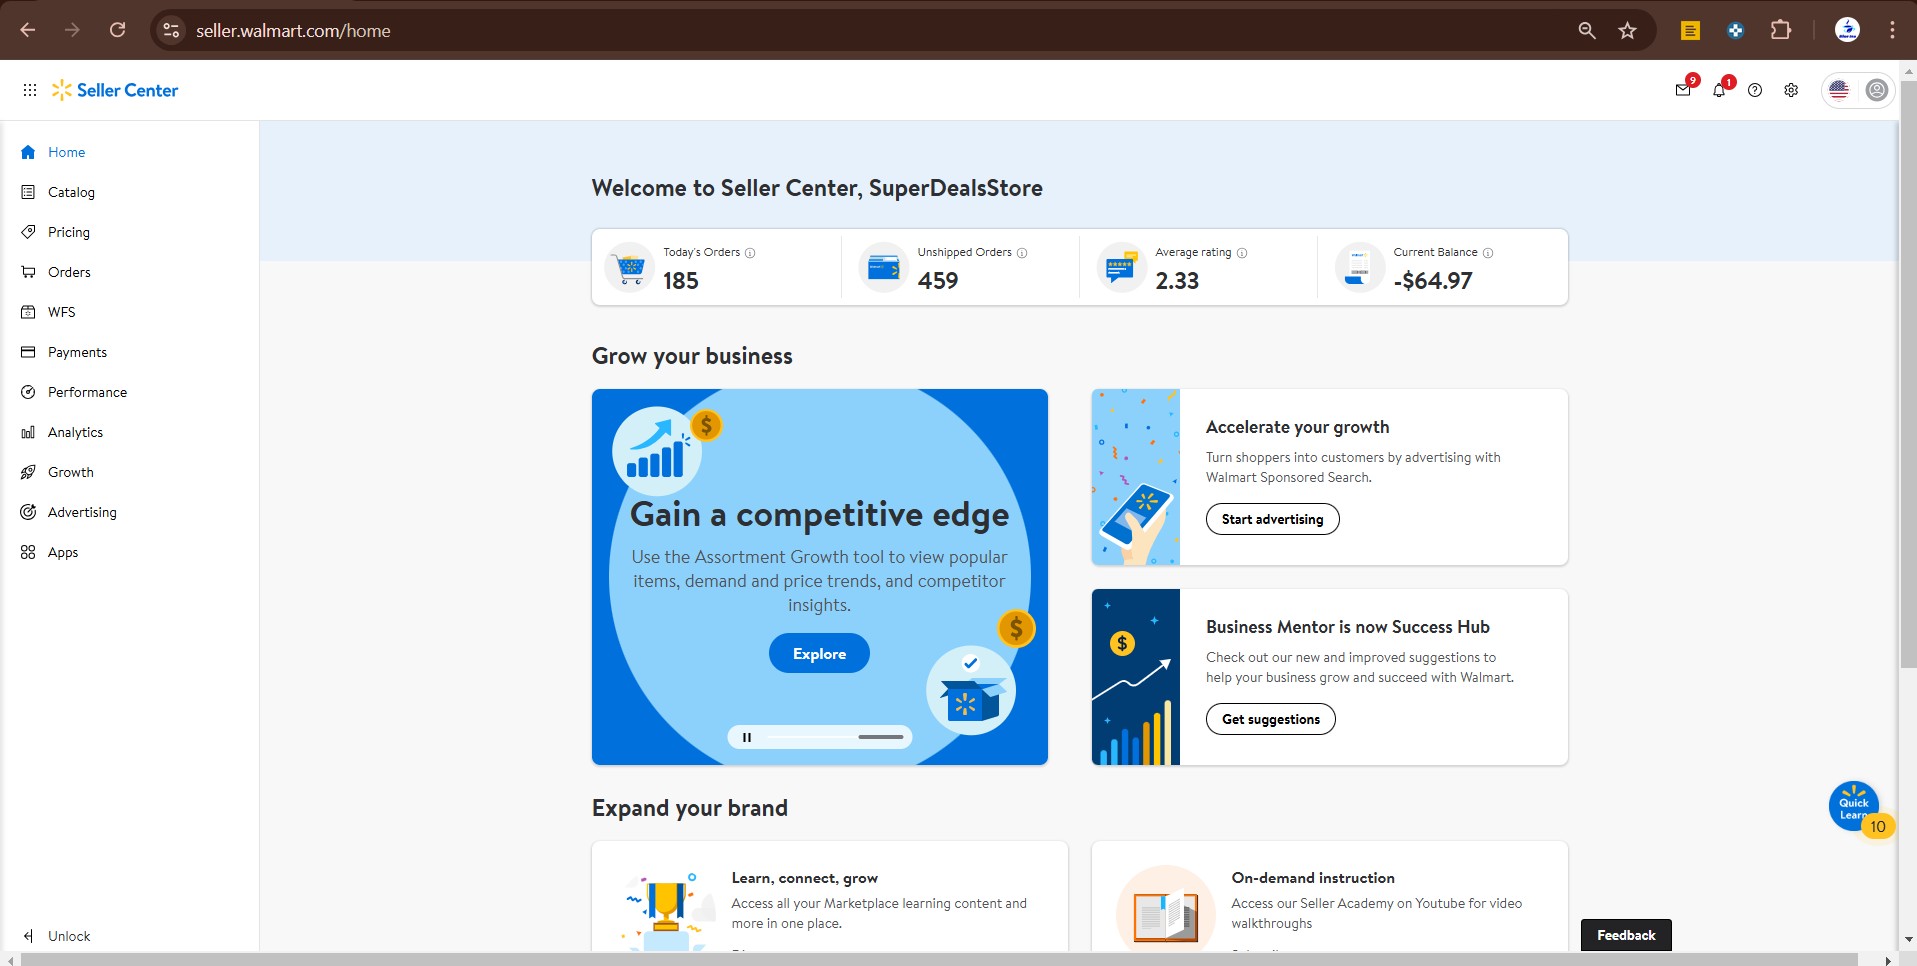Bookmark this page with star icon
1917x966 pixels.
(x=1628, y=30)
